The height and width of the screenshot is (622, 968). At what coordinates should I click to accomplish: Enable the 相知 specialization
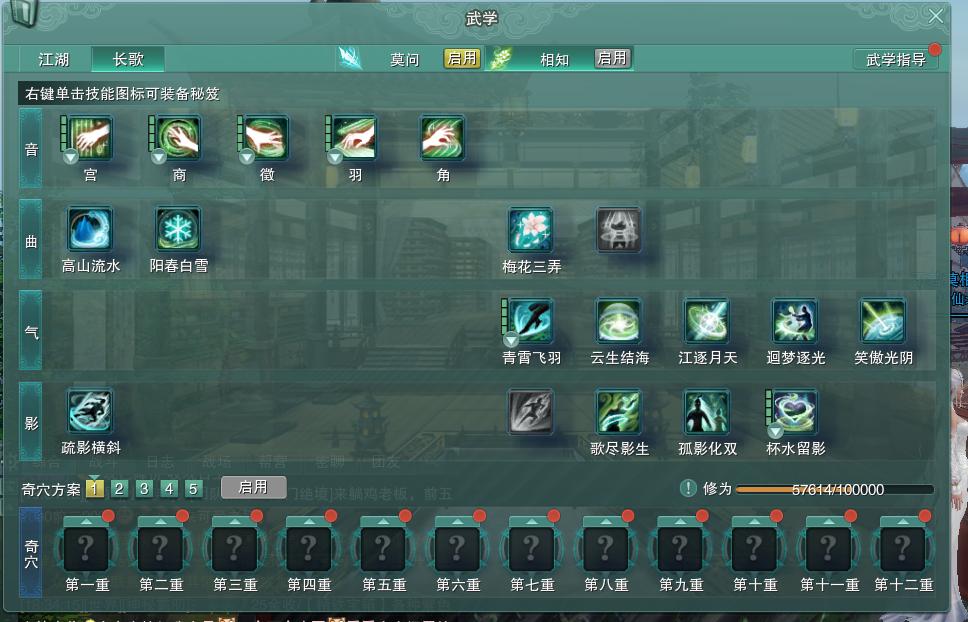(612, 59)
